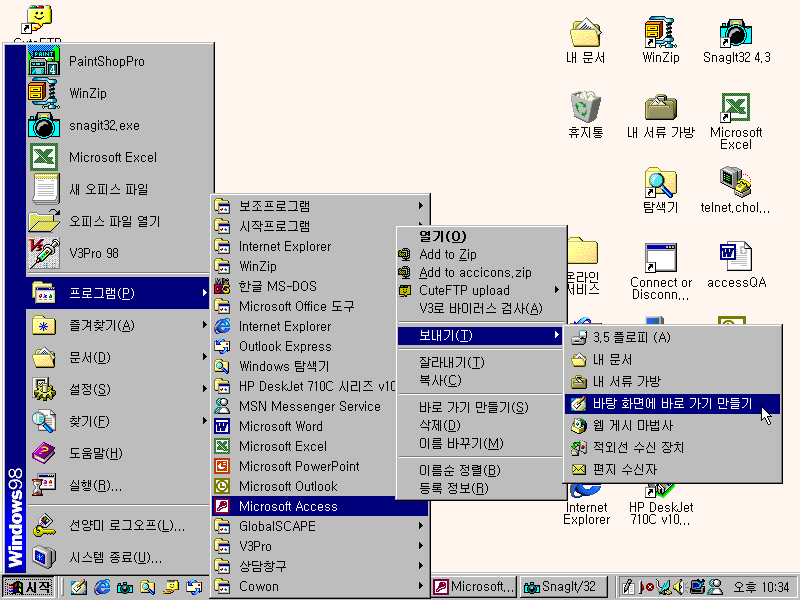
Task: Expand 찾기(F) in the Start menu
Action: 119,421
